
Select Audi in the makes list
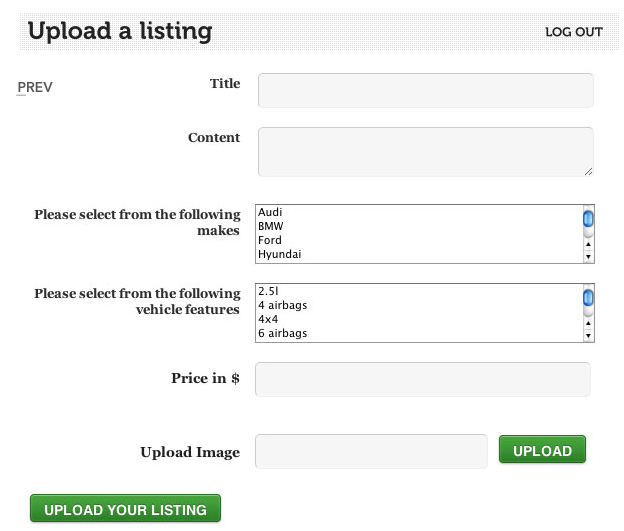270,212
